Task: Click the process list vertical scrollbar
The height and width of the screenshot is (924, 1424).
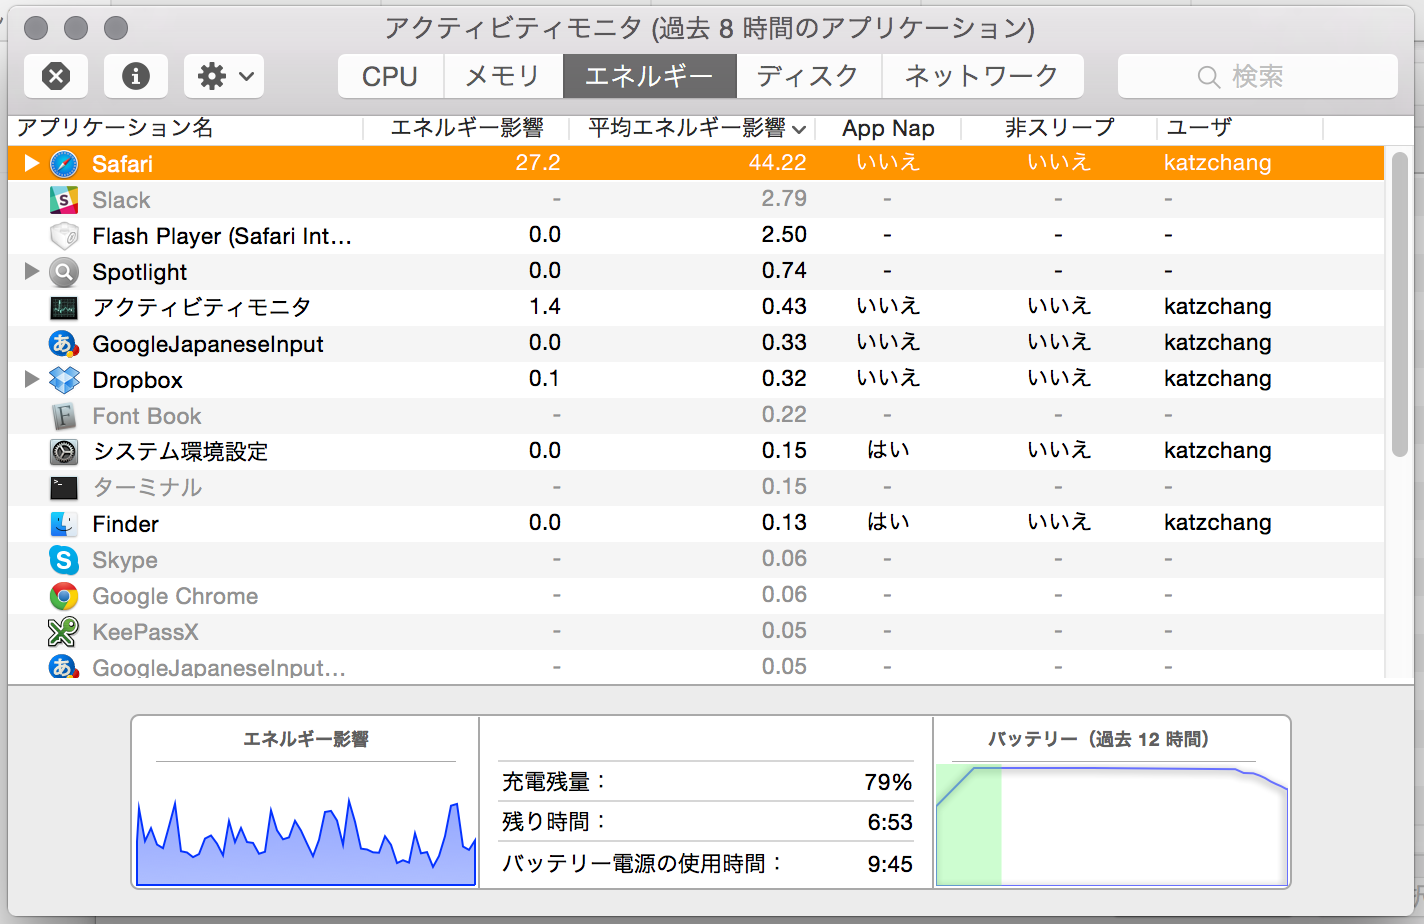Action: [1399, 304]
